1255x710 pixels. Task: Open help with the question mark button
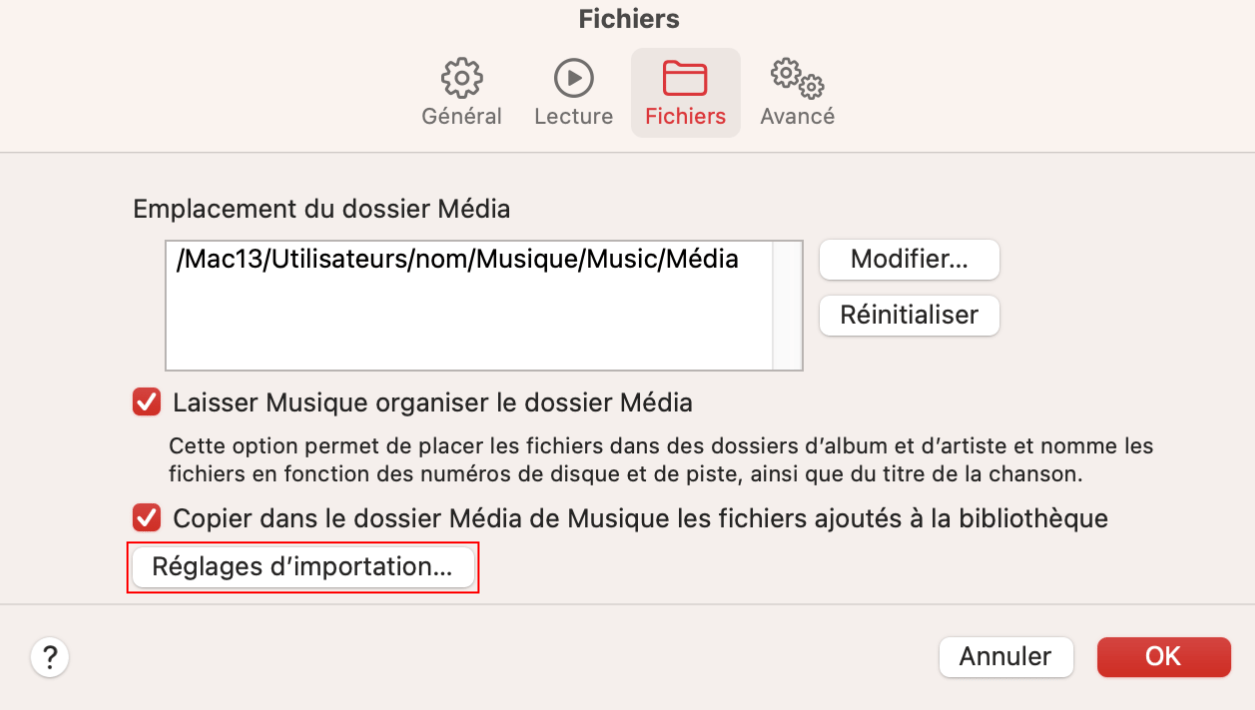click(50, 657)
